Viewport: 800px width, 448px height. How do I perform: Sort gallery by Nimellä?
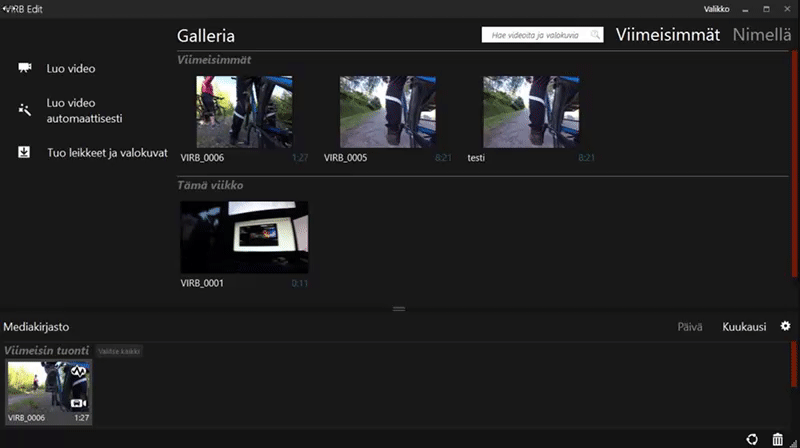762,35
